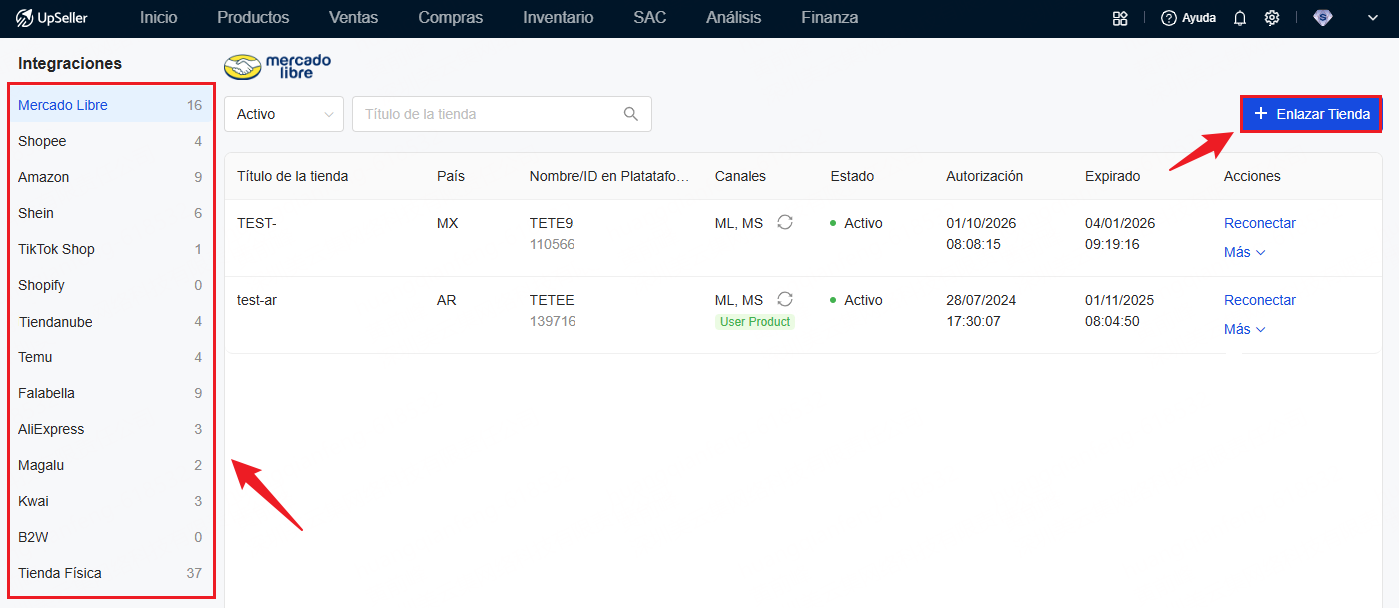Select Tiendanube integration
This screenshot has width=1399, height=608.
pyautogui.click(x=110, y=321)
